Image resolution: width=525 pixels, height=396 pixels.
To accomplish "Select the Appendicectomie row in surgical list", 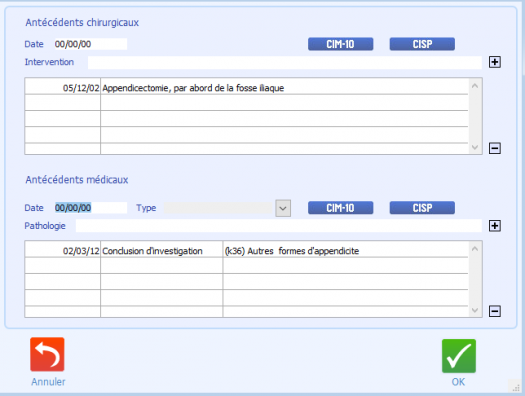I will click(246, 87).
